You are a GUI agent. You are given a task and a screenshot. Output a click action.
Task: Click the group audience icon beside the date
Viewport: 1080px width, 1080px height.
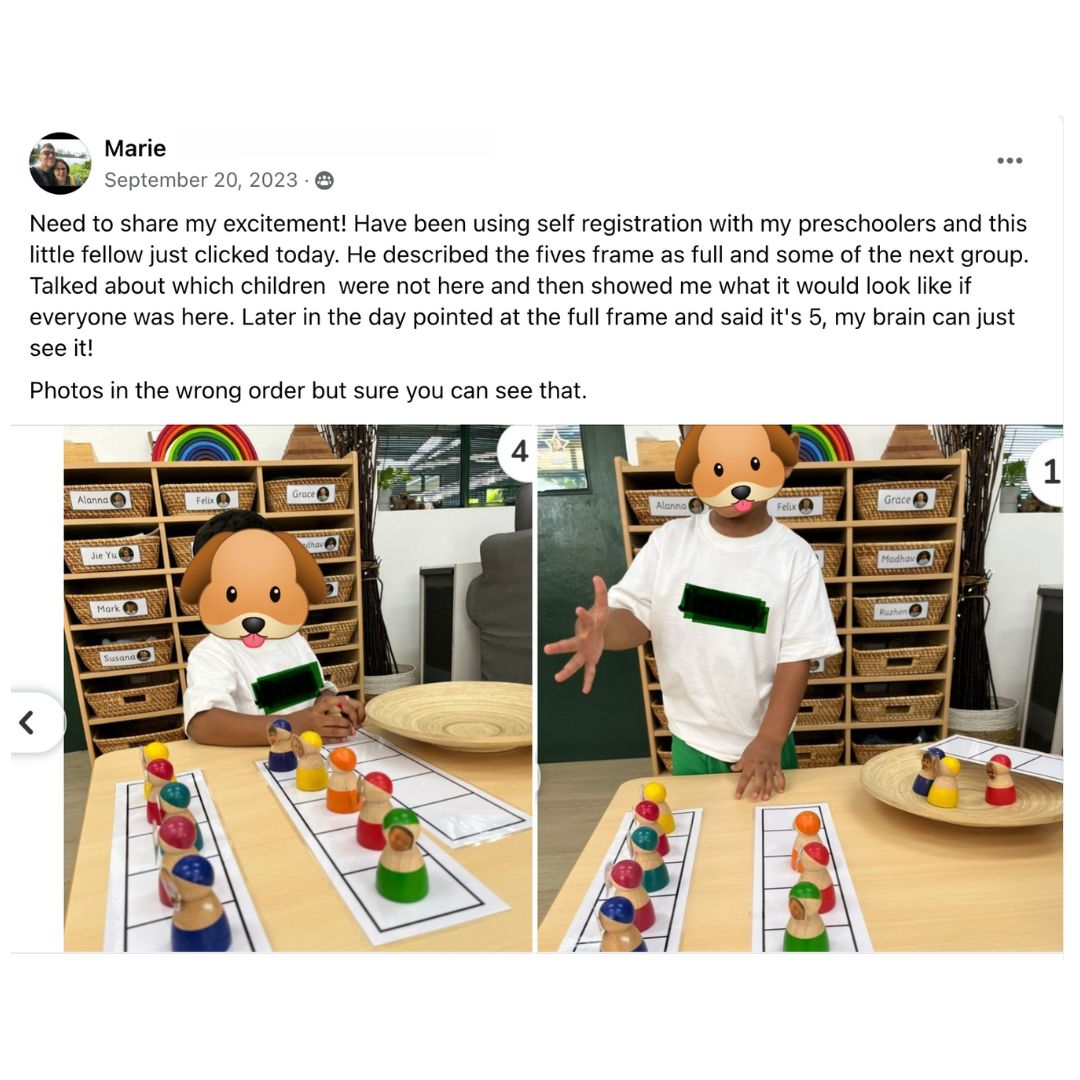click(x=324, y=180)
